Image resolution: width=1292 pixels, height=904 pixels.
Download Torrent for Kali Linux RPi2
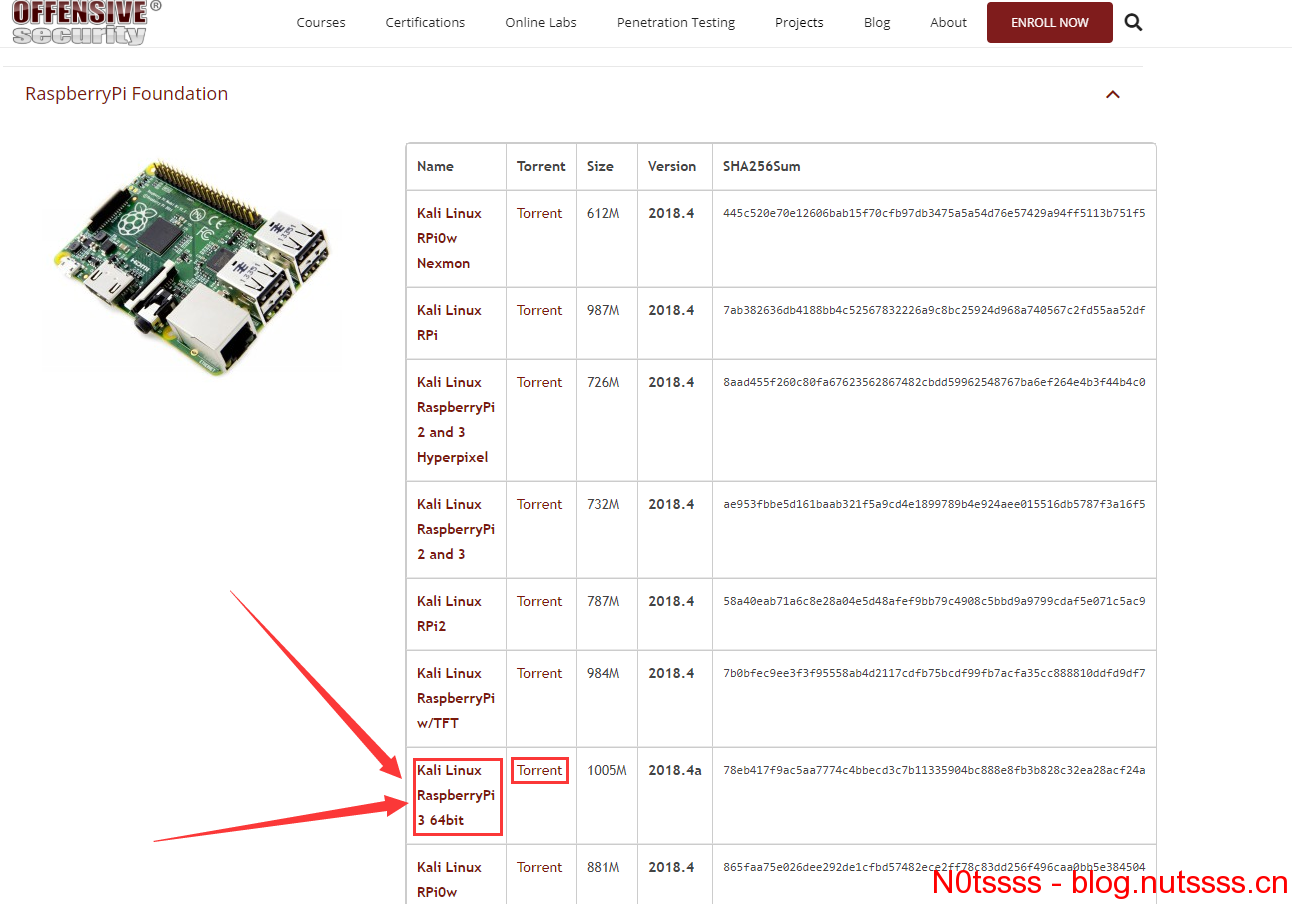click(x=540, y=601)
